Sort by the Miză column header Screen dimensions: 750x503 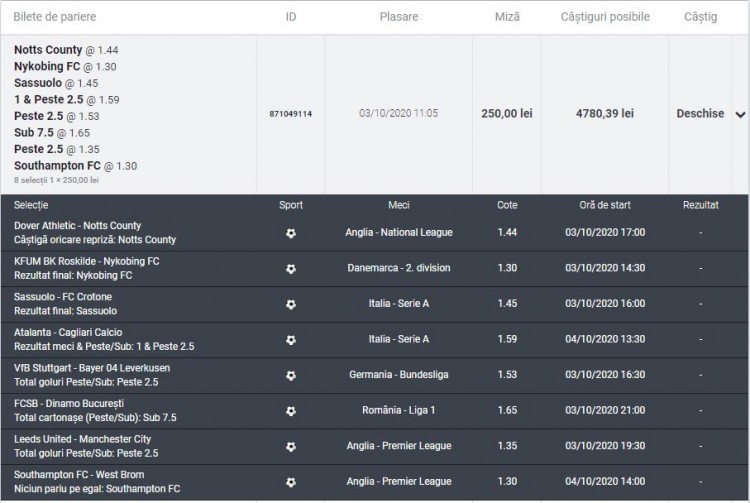507,17
